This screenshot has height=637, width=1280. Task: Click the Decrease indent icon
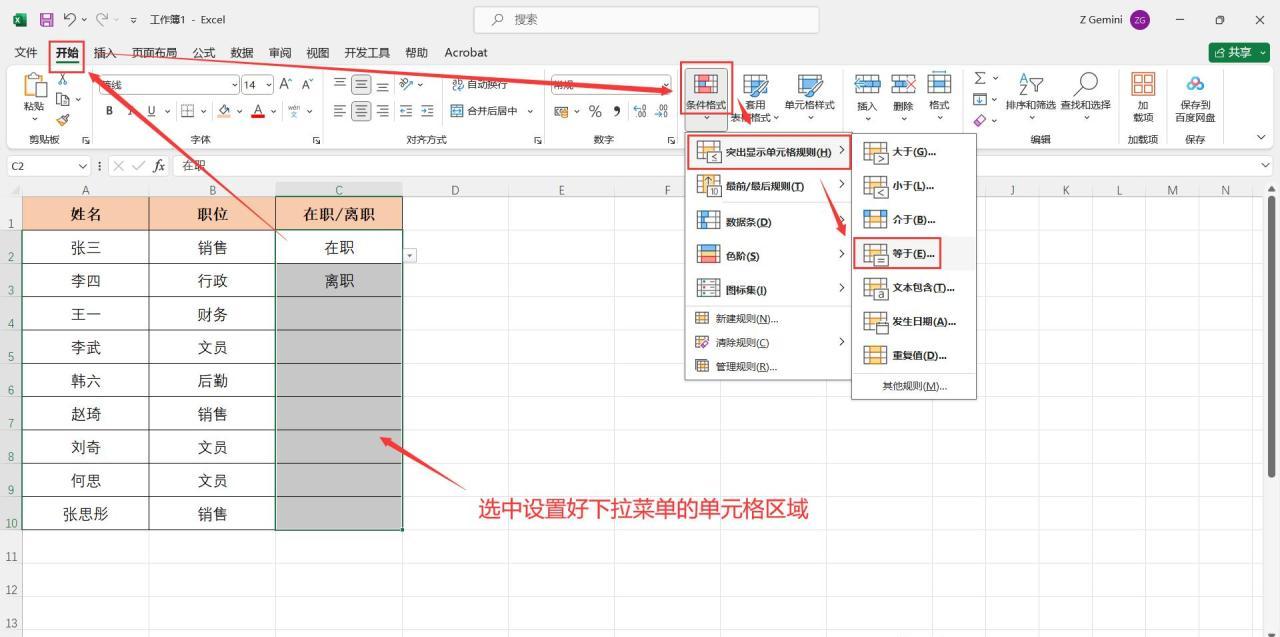tap(407, 111)
